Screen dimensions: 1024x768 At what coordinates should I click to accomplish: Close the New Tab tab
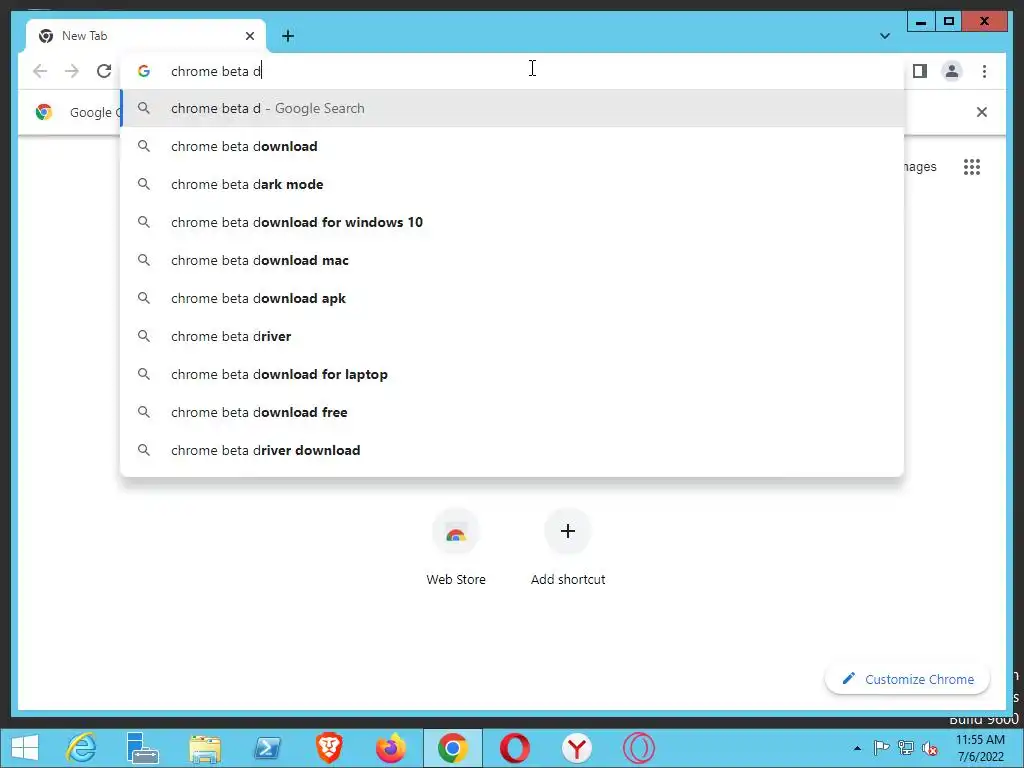point(249,36)
